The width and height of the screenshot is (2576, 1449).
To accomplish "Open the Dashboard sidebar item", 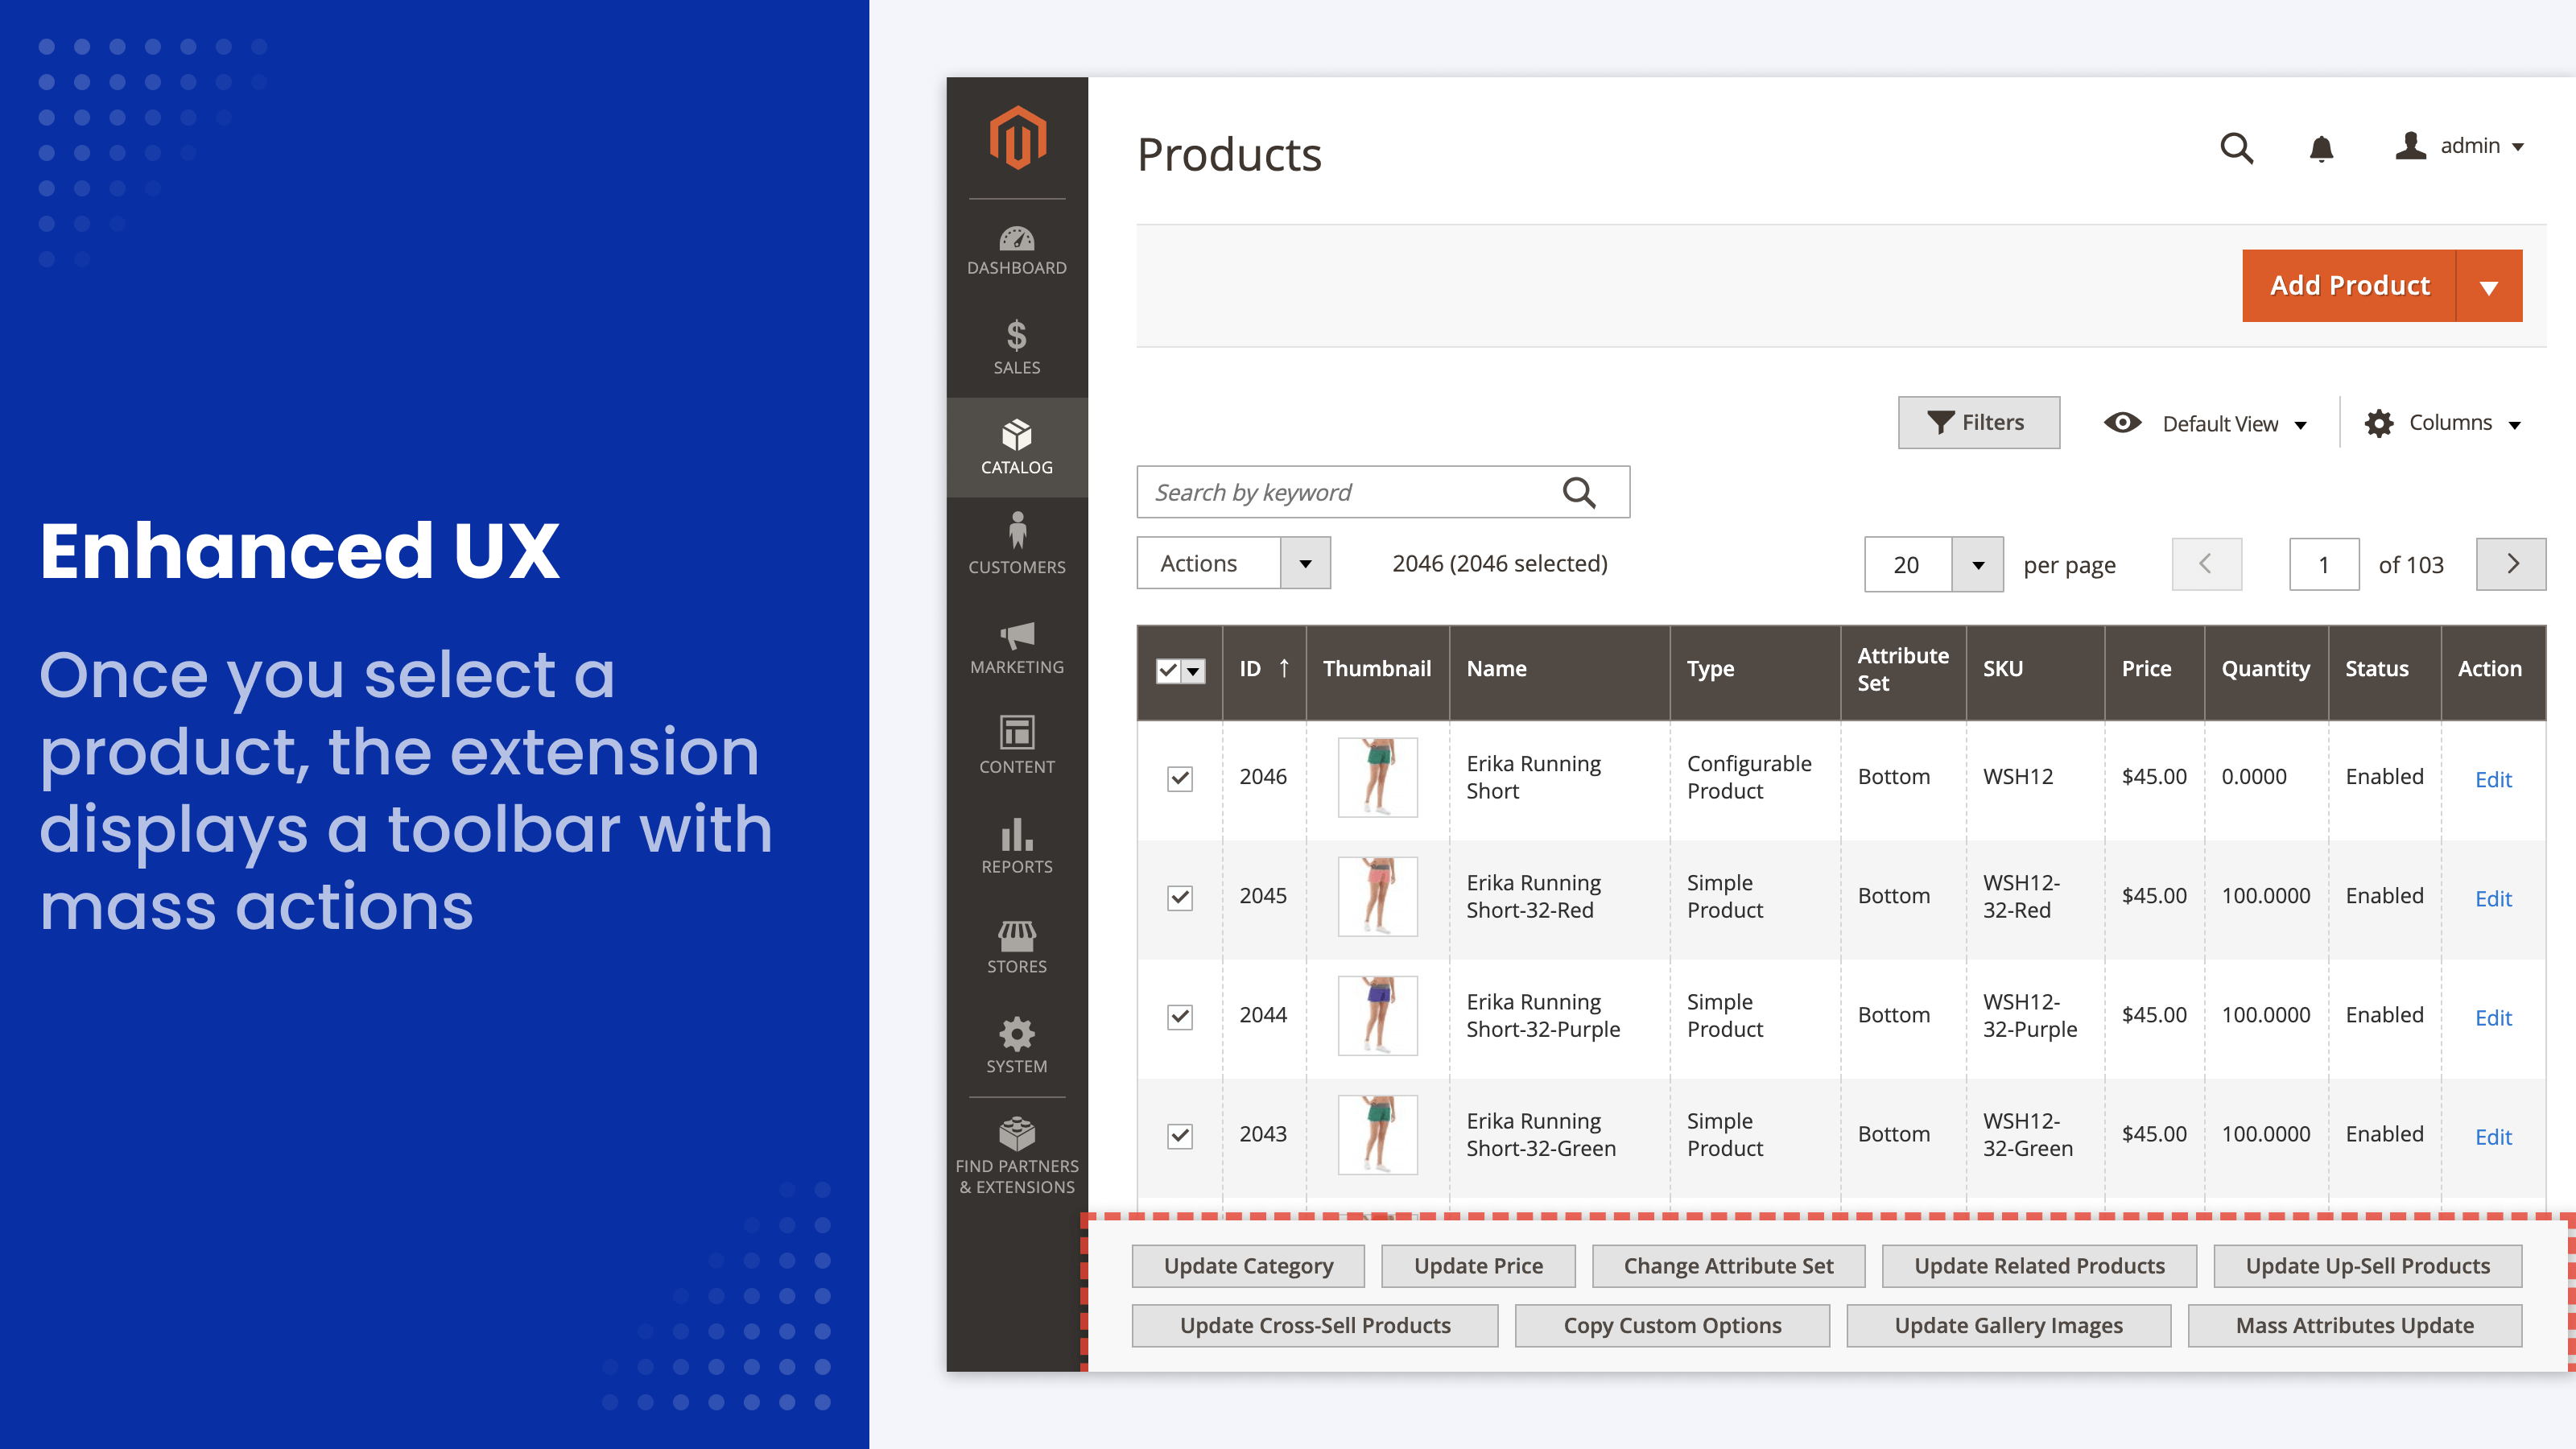I will tap(1017, 250).
